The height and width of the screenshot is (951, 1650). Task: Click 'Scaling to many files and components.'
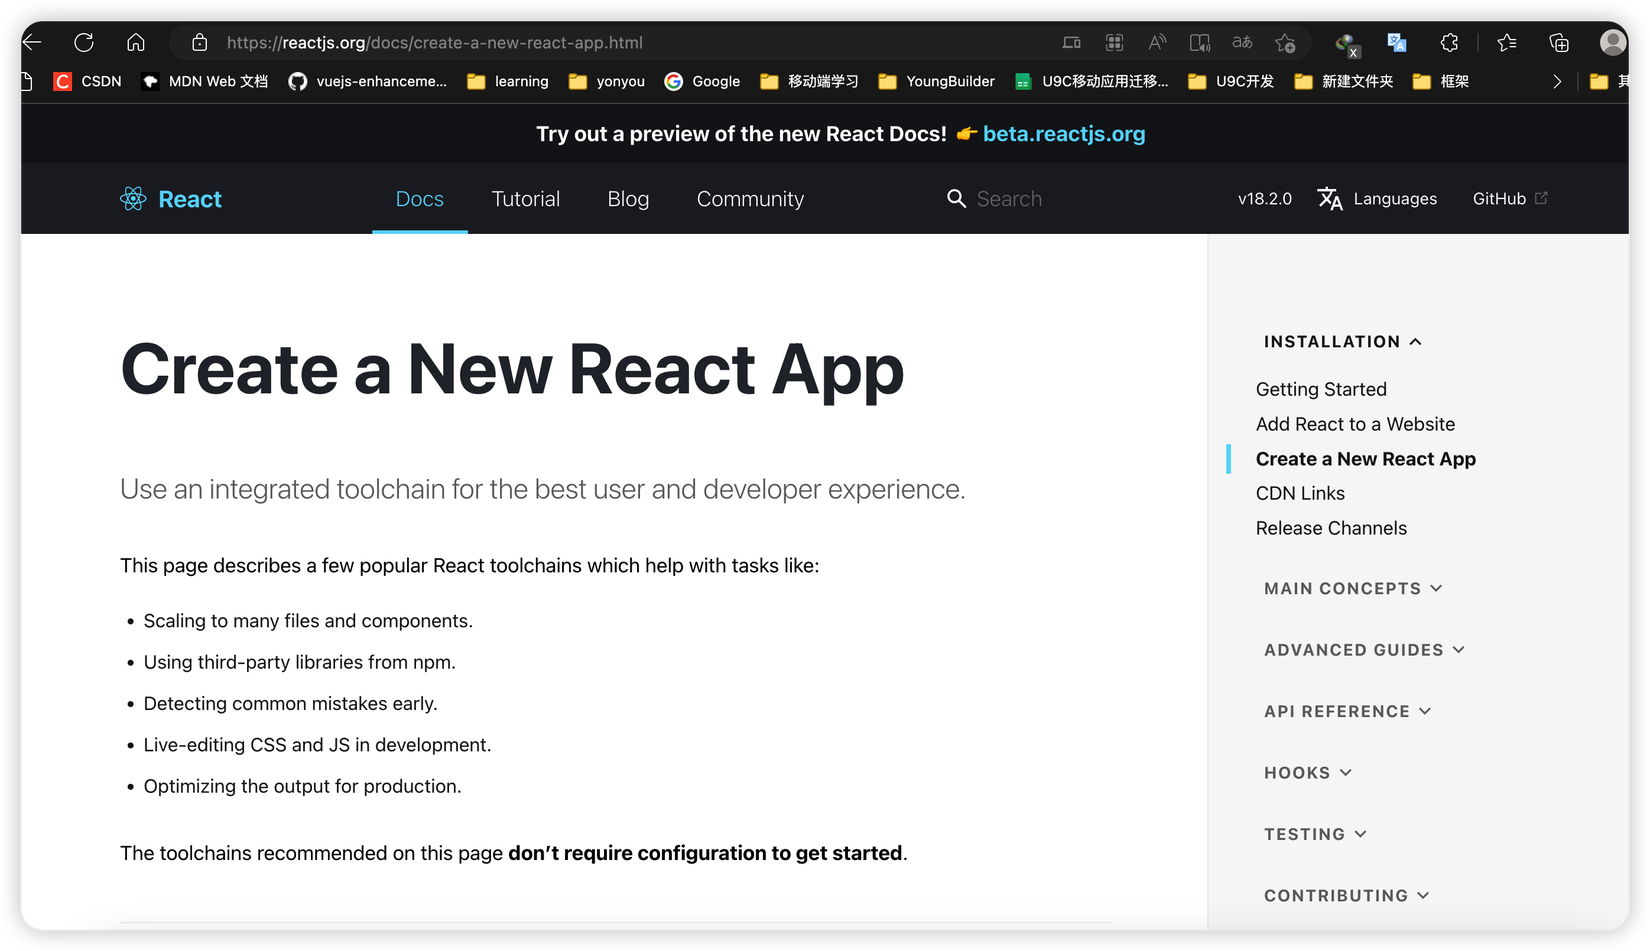coord(308,621)
